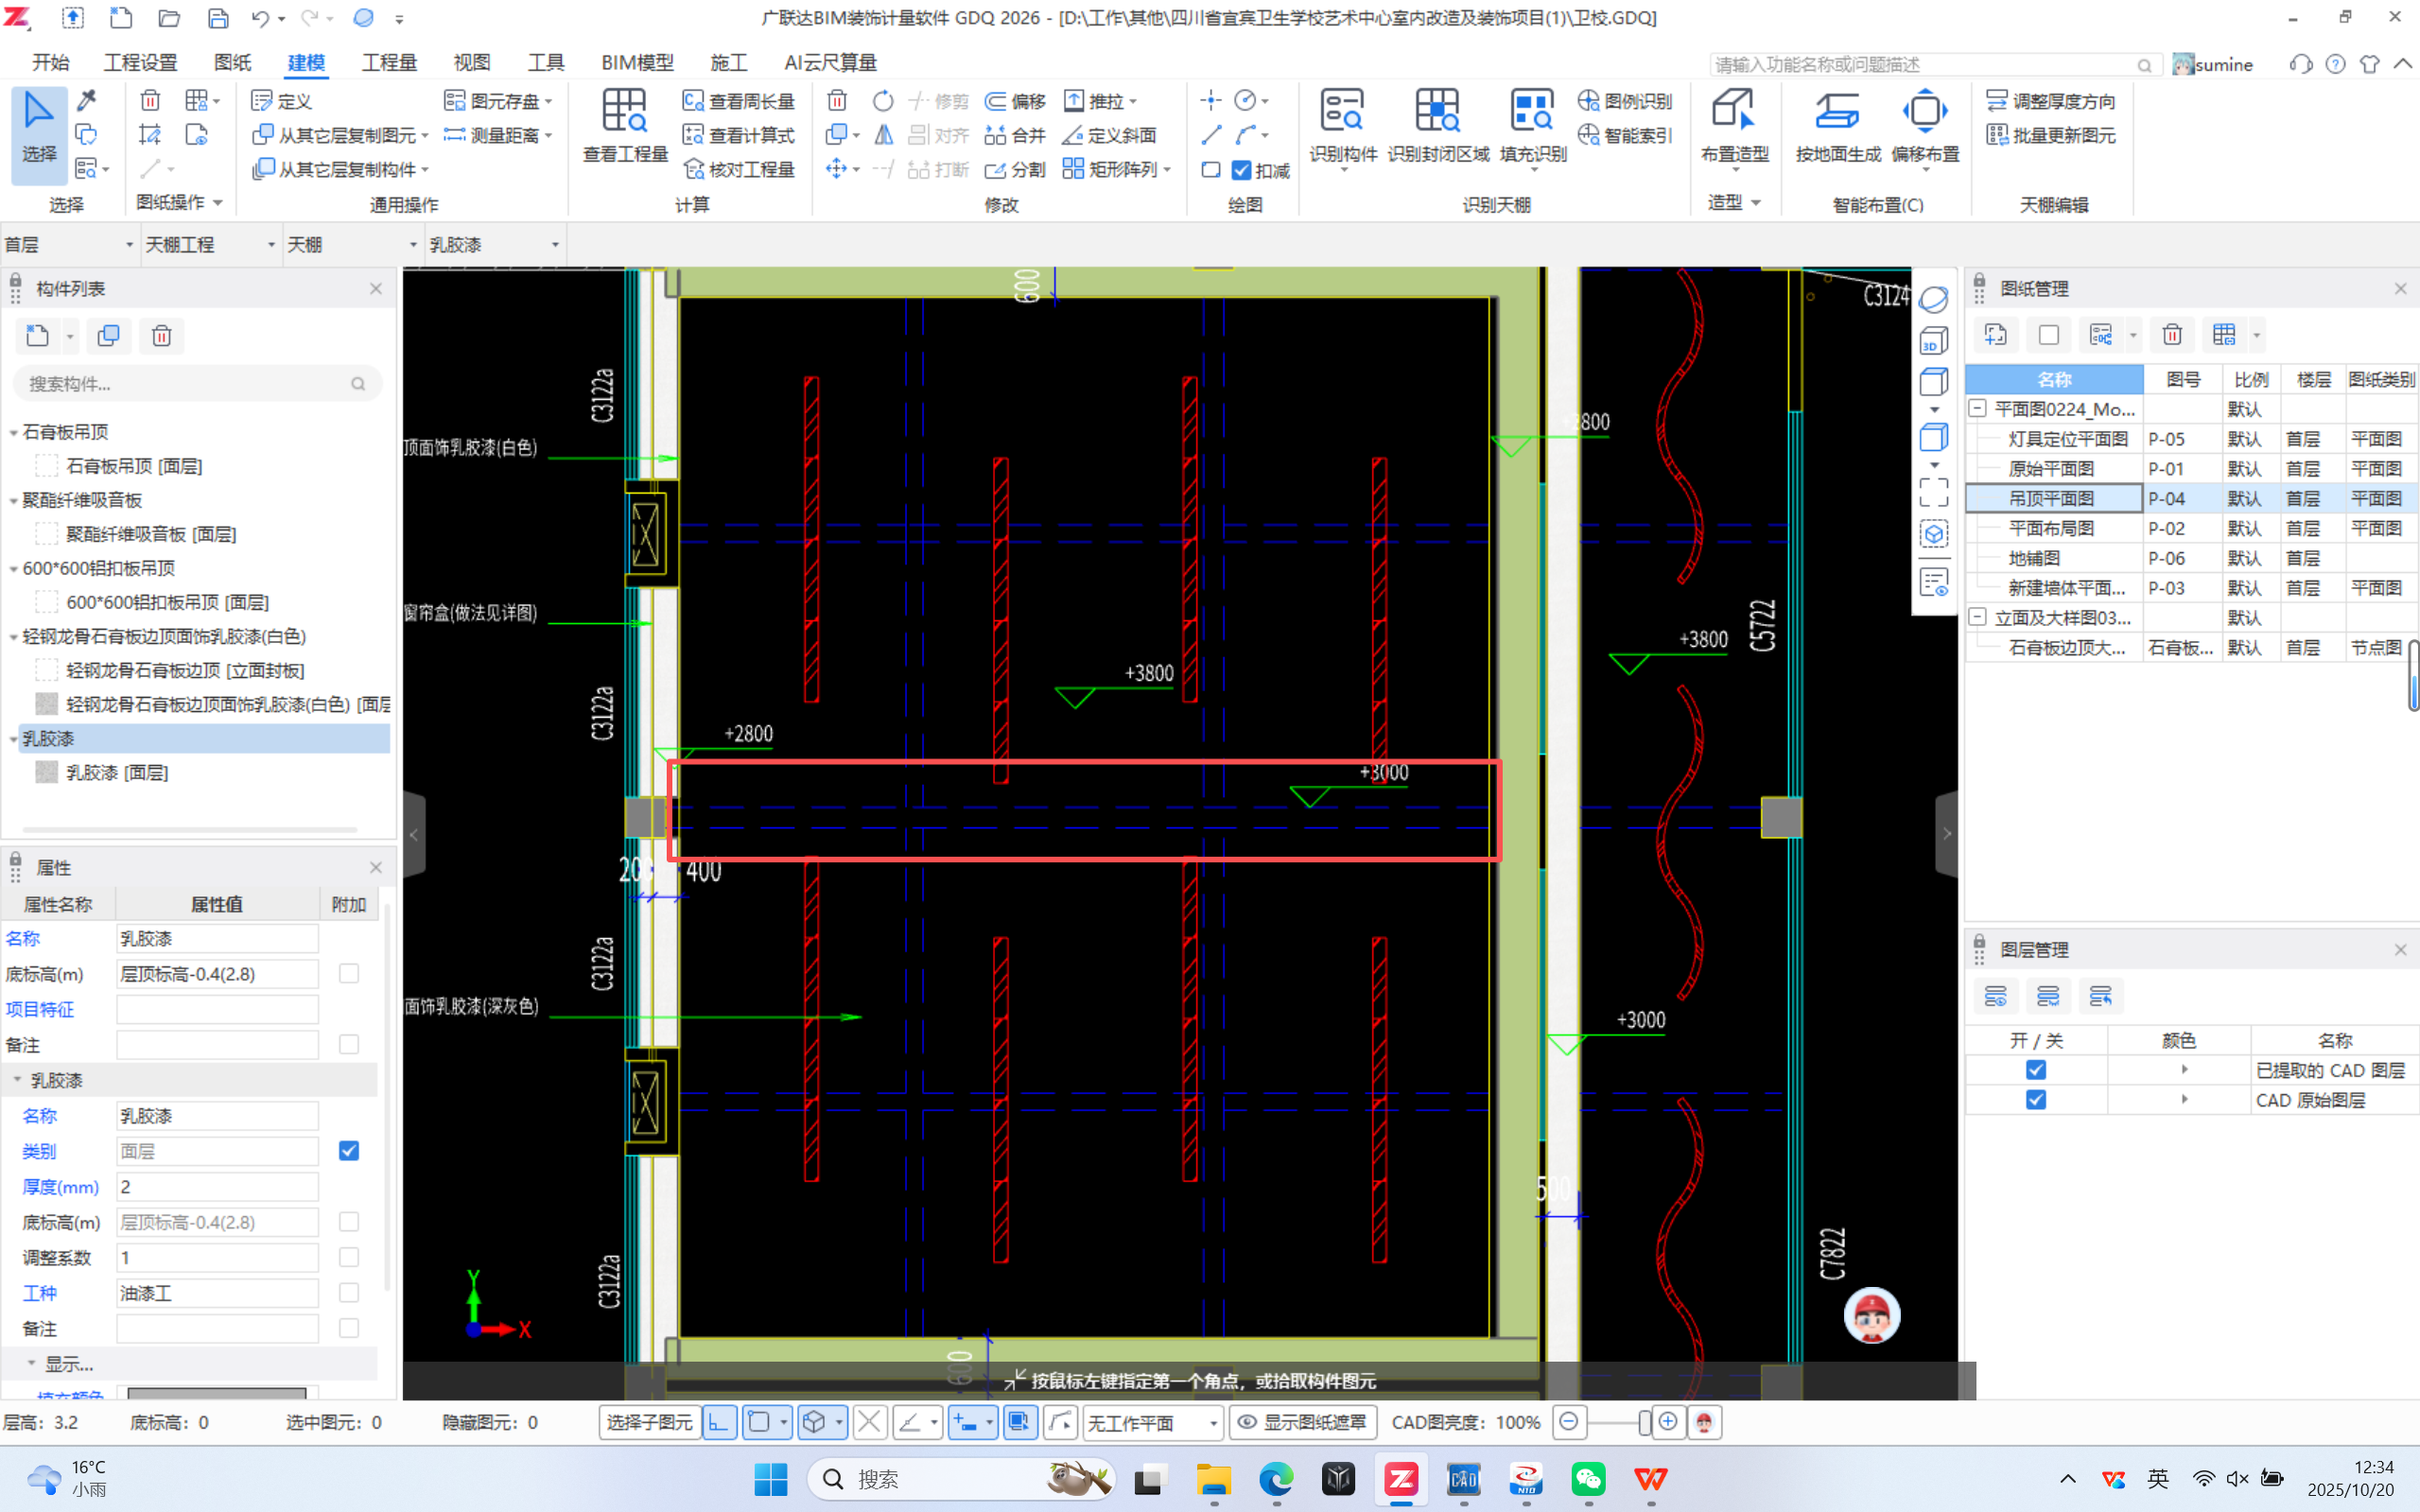This screenshot has width=2420, height=1512.
Task: Toggle the 扣减 checkbox
Action: coord(1242,171)
